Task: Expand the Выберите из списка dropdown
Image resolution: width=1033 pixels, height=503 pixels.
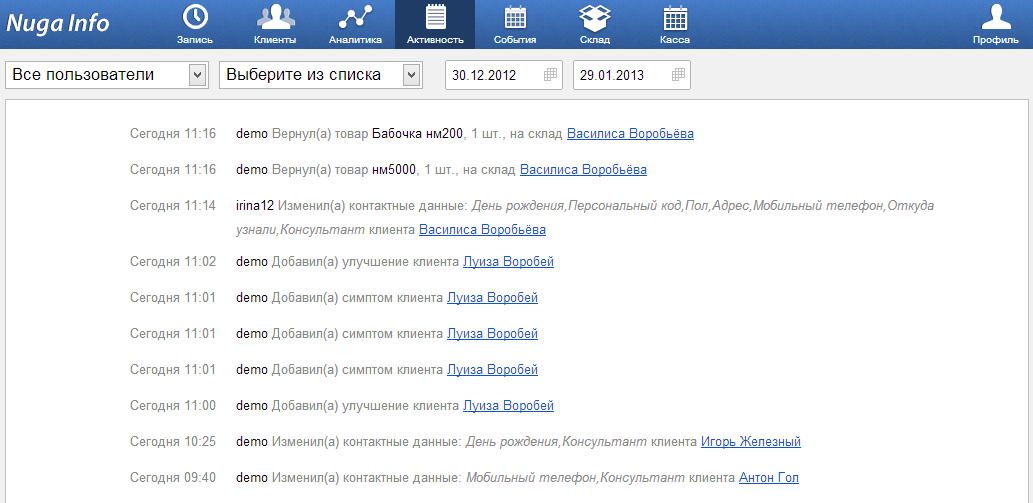Action: (x=411, y=75)
